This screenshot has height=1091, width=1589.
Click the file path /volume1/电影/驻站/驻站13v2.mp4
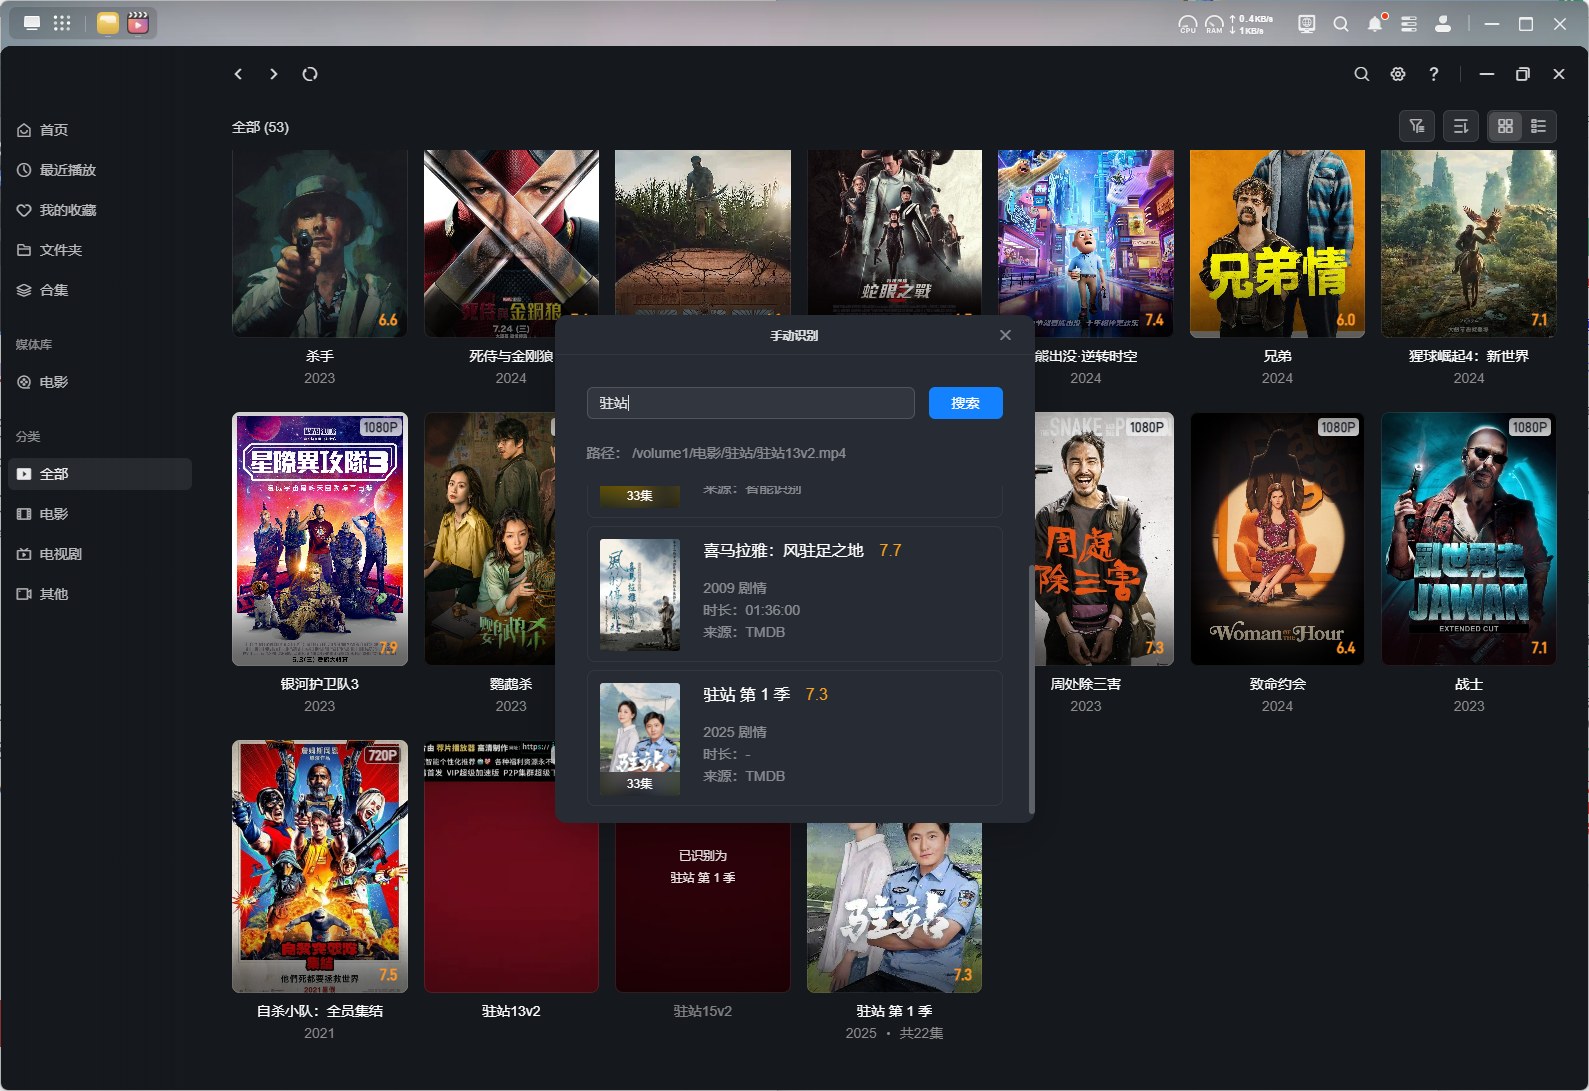point(739,453)
